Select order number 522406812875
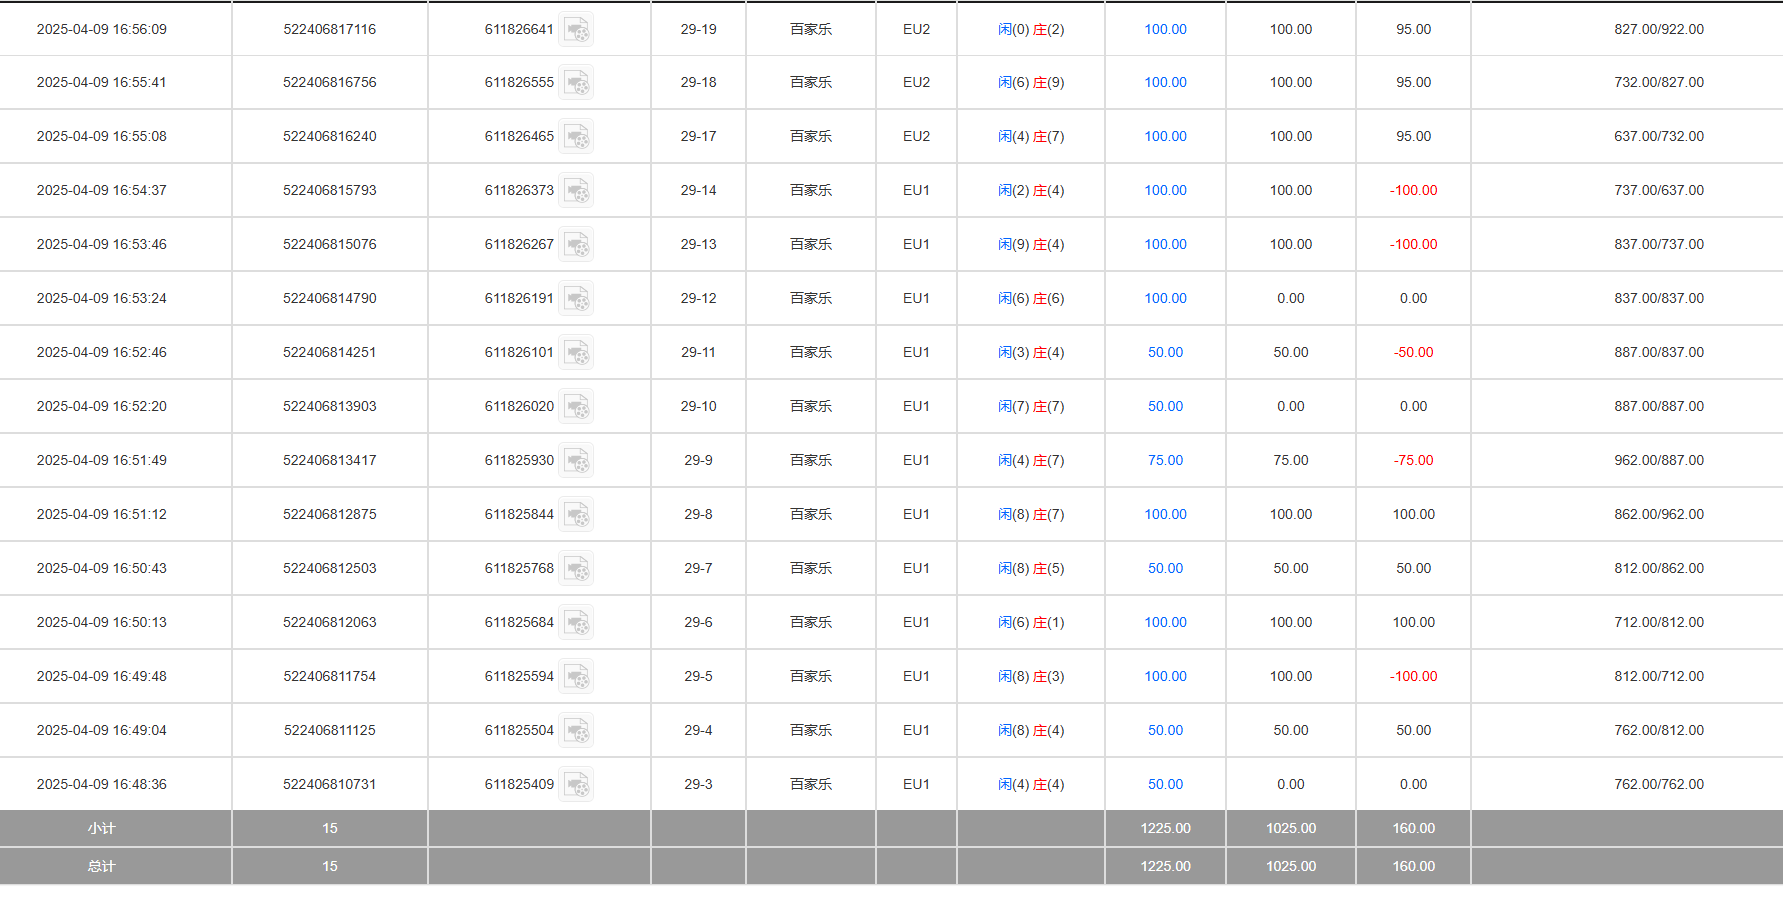 [329, 515]
